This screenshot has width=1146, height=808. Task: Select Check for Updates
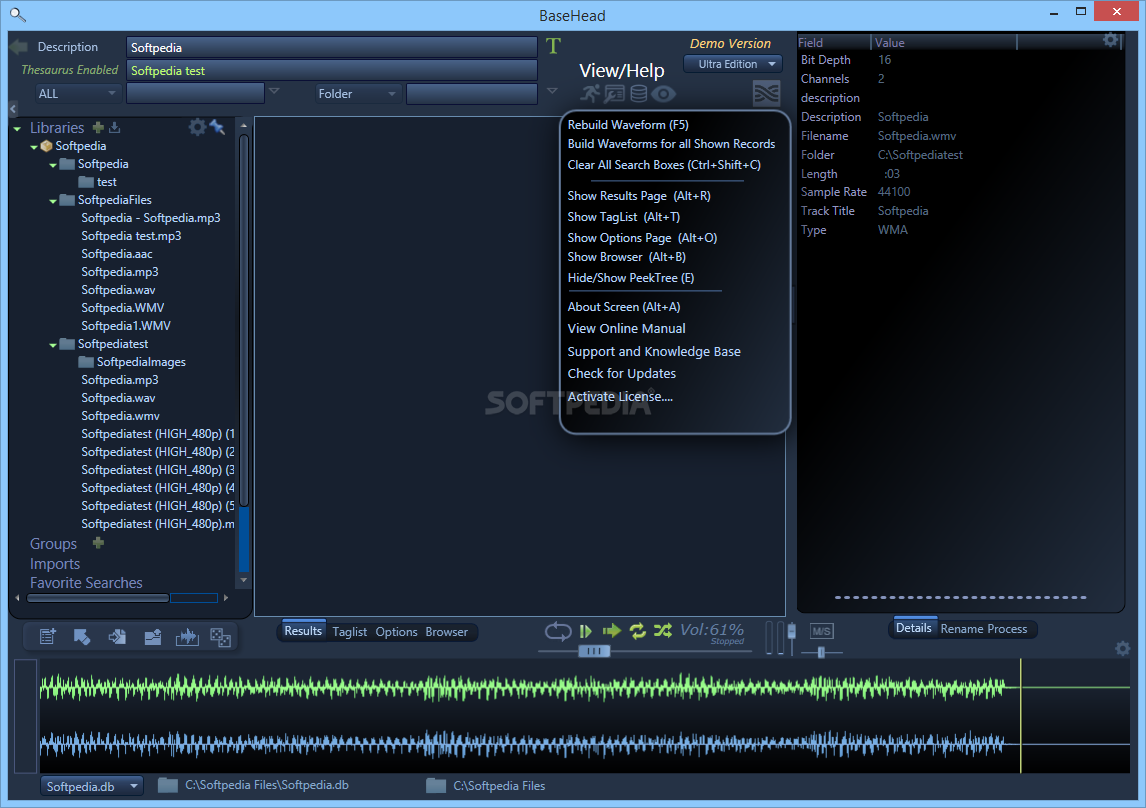point(621,373)
